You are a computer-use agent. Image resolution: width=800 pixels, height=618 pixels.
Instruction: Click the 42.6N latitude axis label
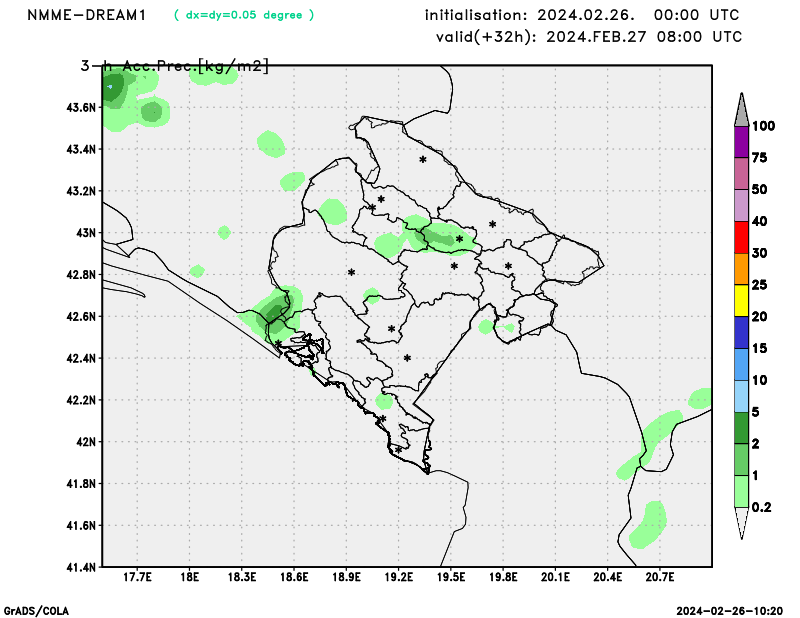[81, 317]
